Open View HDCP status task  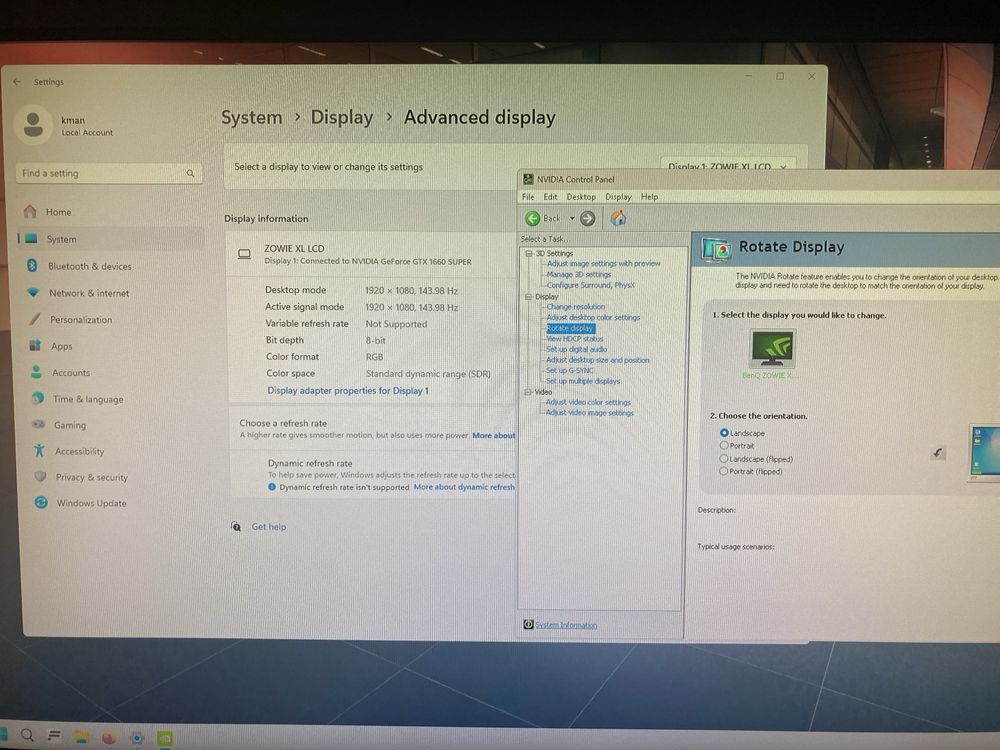(x=575, y=339)
